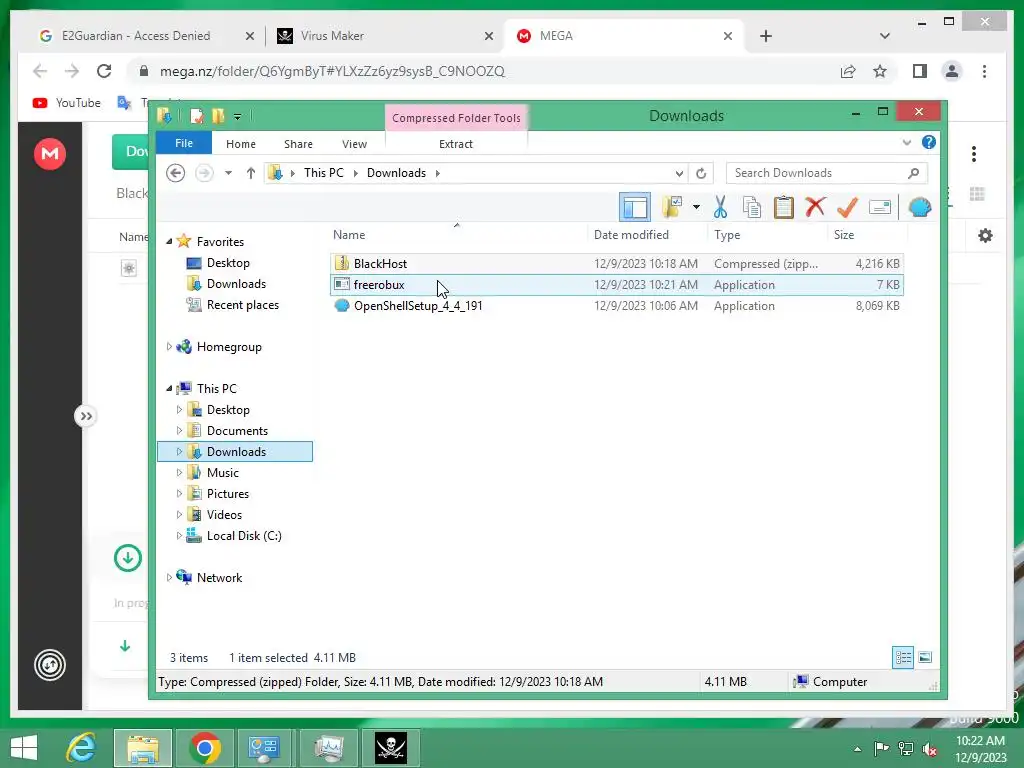Expand the Network tree node
The height and width of the screenshot is (768, 1024).
(x=169, y=577)
